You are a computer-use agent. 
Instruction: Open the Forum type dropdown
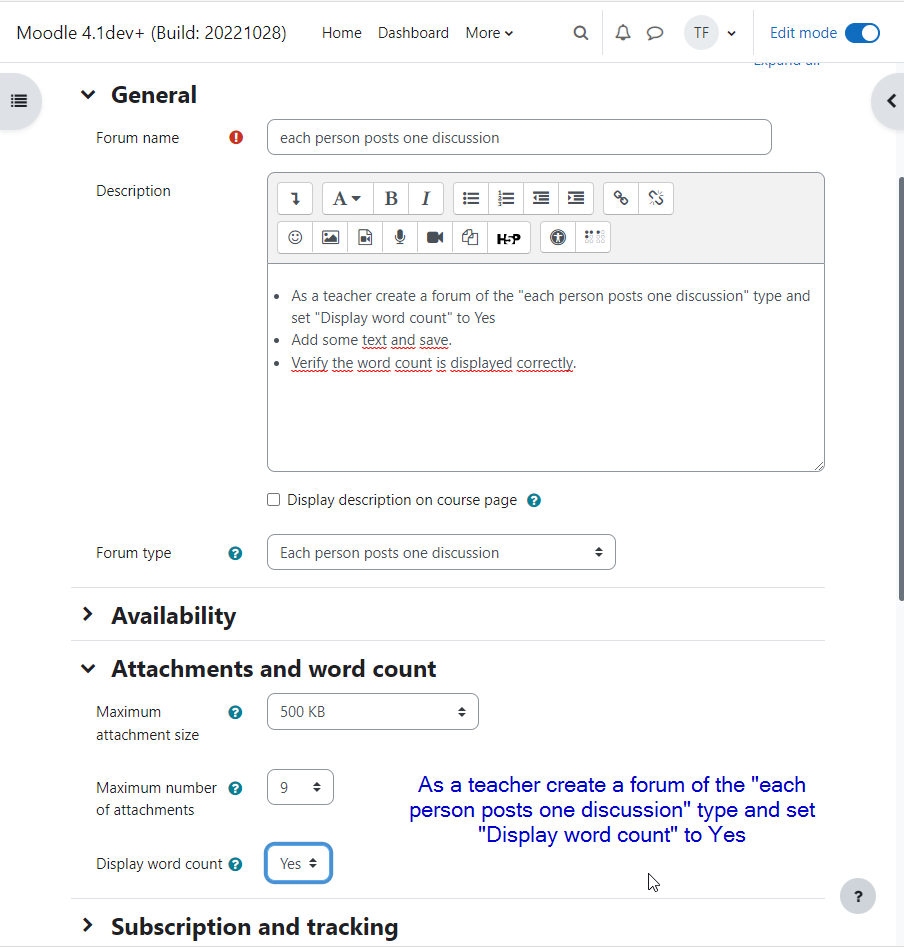[x=441, y=552]
